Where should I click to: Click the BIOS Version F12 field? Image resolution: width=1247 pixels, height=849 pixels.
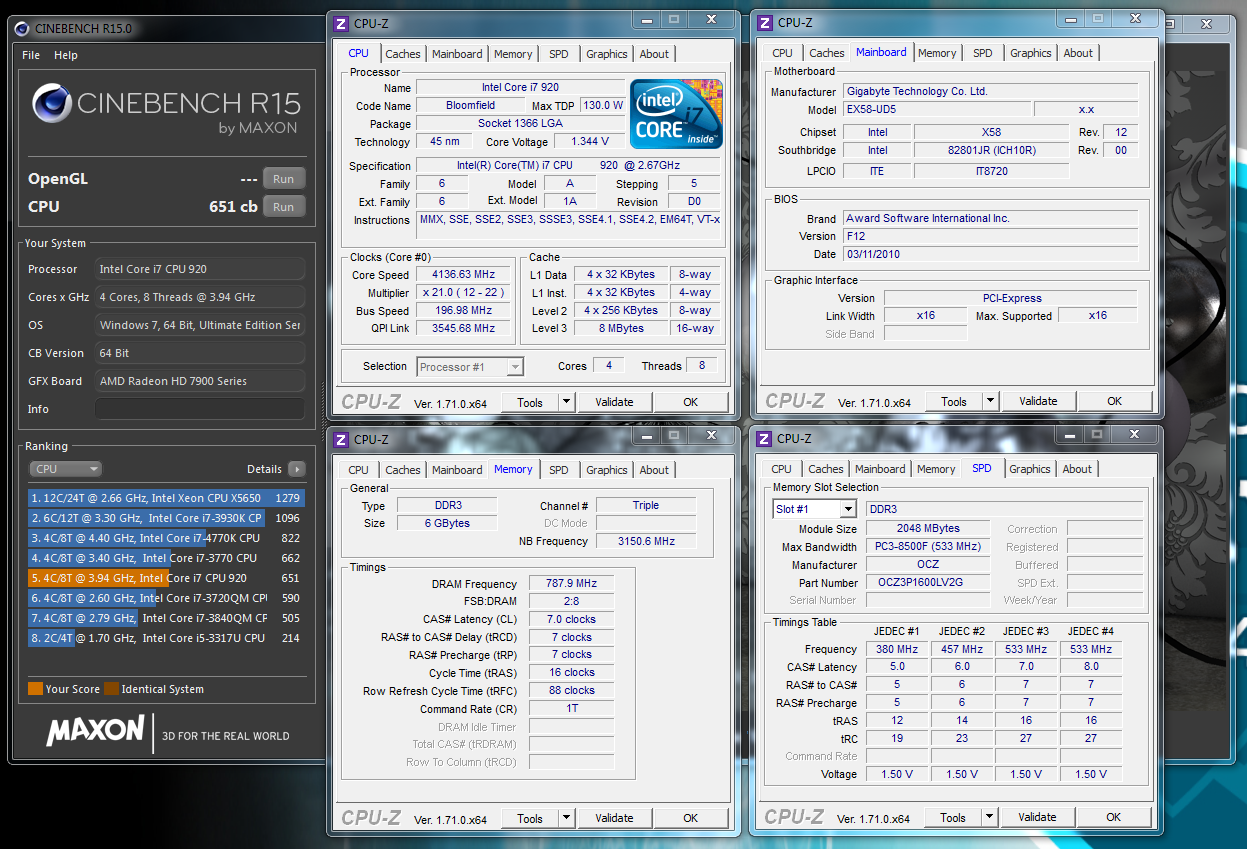tap(990, 236)
